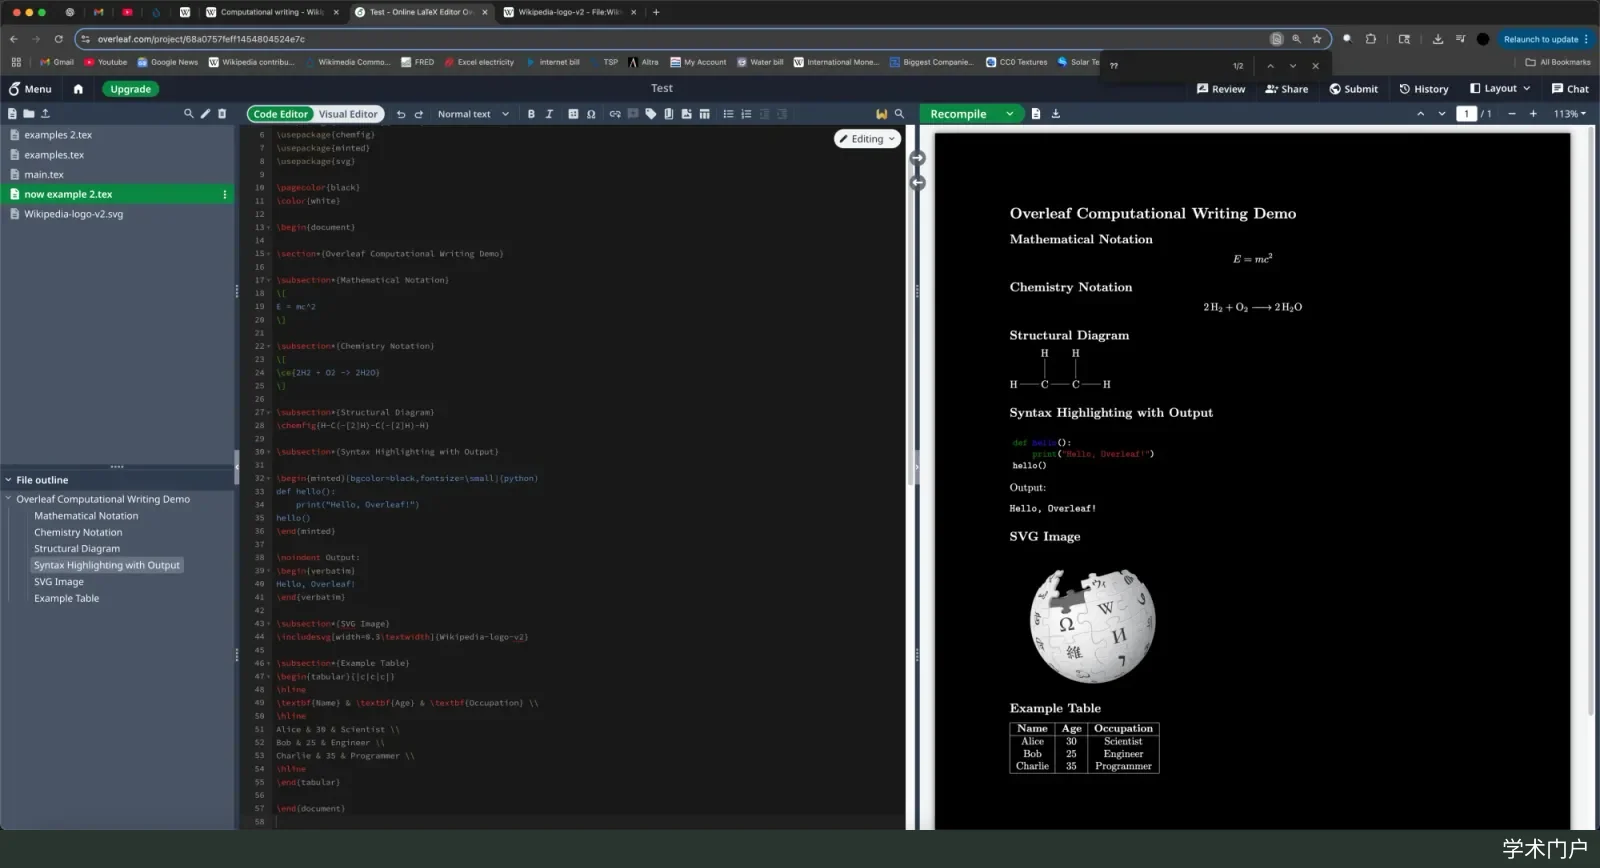Redo the last edit
Viewport: 1600px width, 868px height.
[419, 114]
